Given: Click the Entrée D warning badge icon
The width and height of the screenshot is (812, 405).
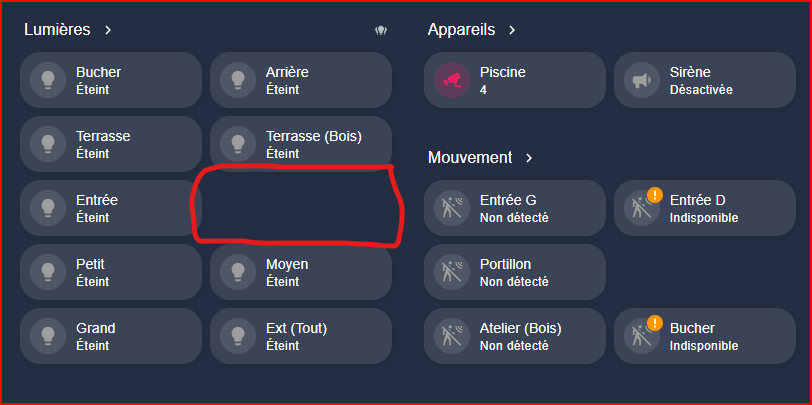Looking at the screenshot, I should 655,195.
